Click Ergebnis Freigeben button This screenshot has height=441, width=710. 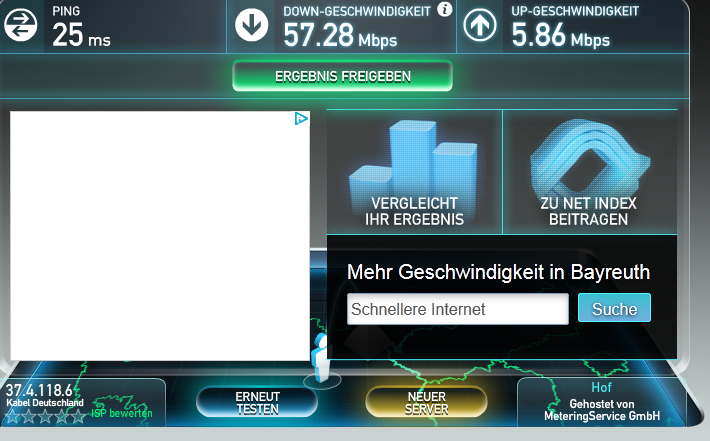[342, 76]
